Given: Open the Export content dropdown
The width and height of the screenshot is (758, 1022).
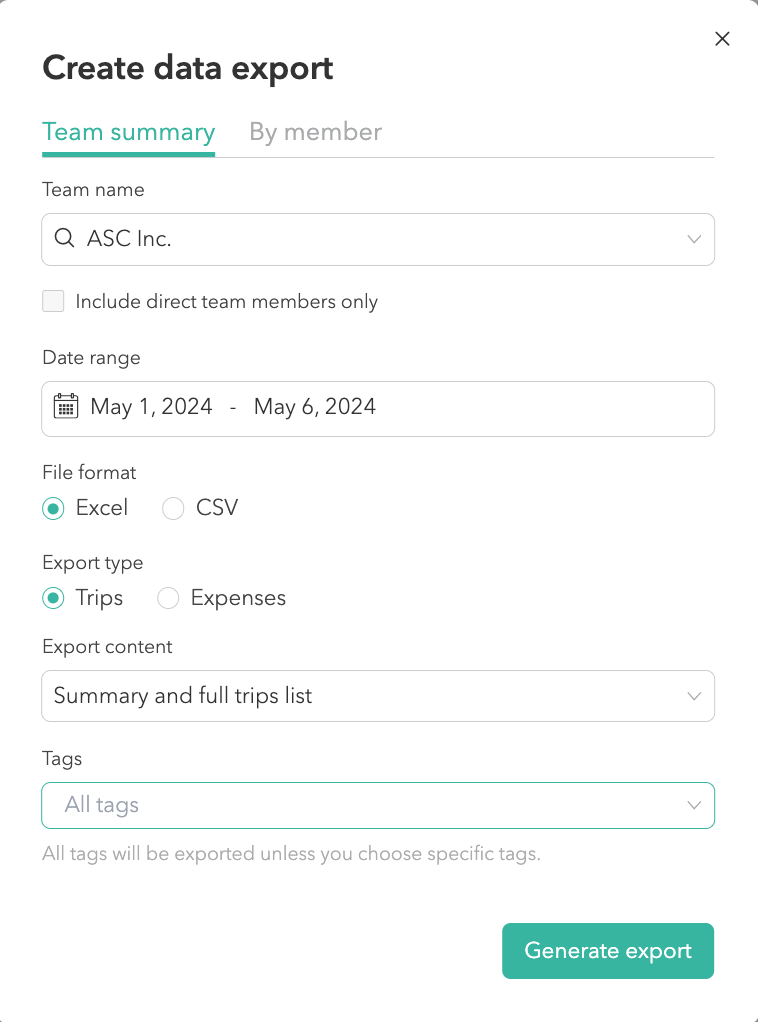Looking at the screenshot, I should [x=378, y=695].
